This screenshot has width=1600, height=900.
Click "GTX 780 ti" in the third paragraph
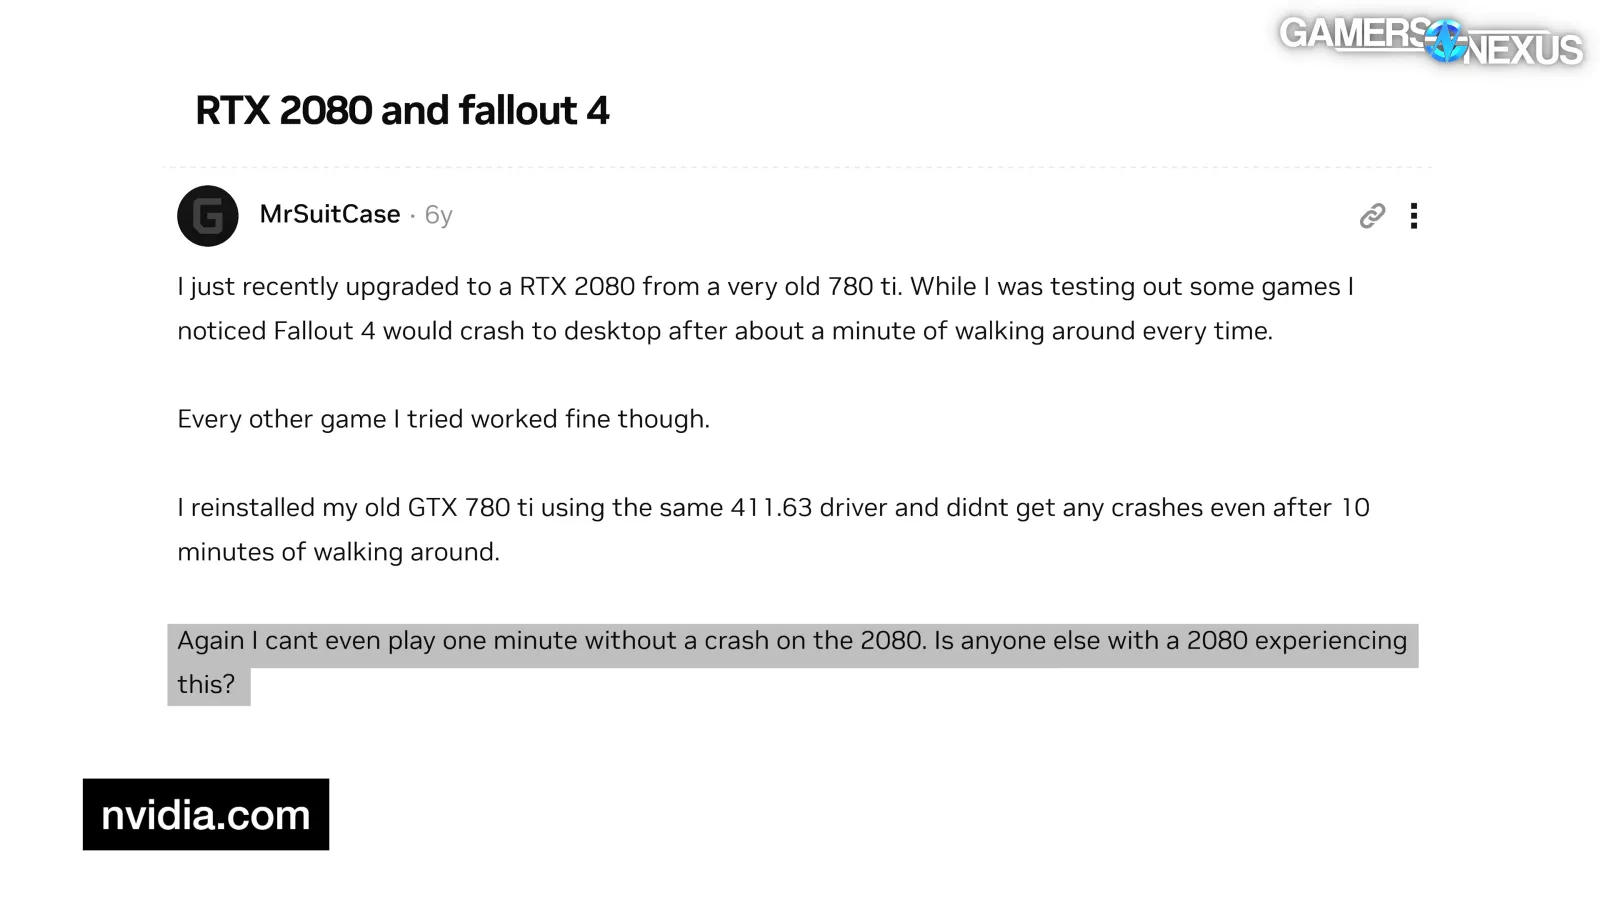[471, 508]
